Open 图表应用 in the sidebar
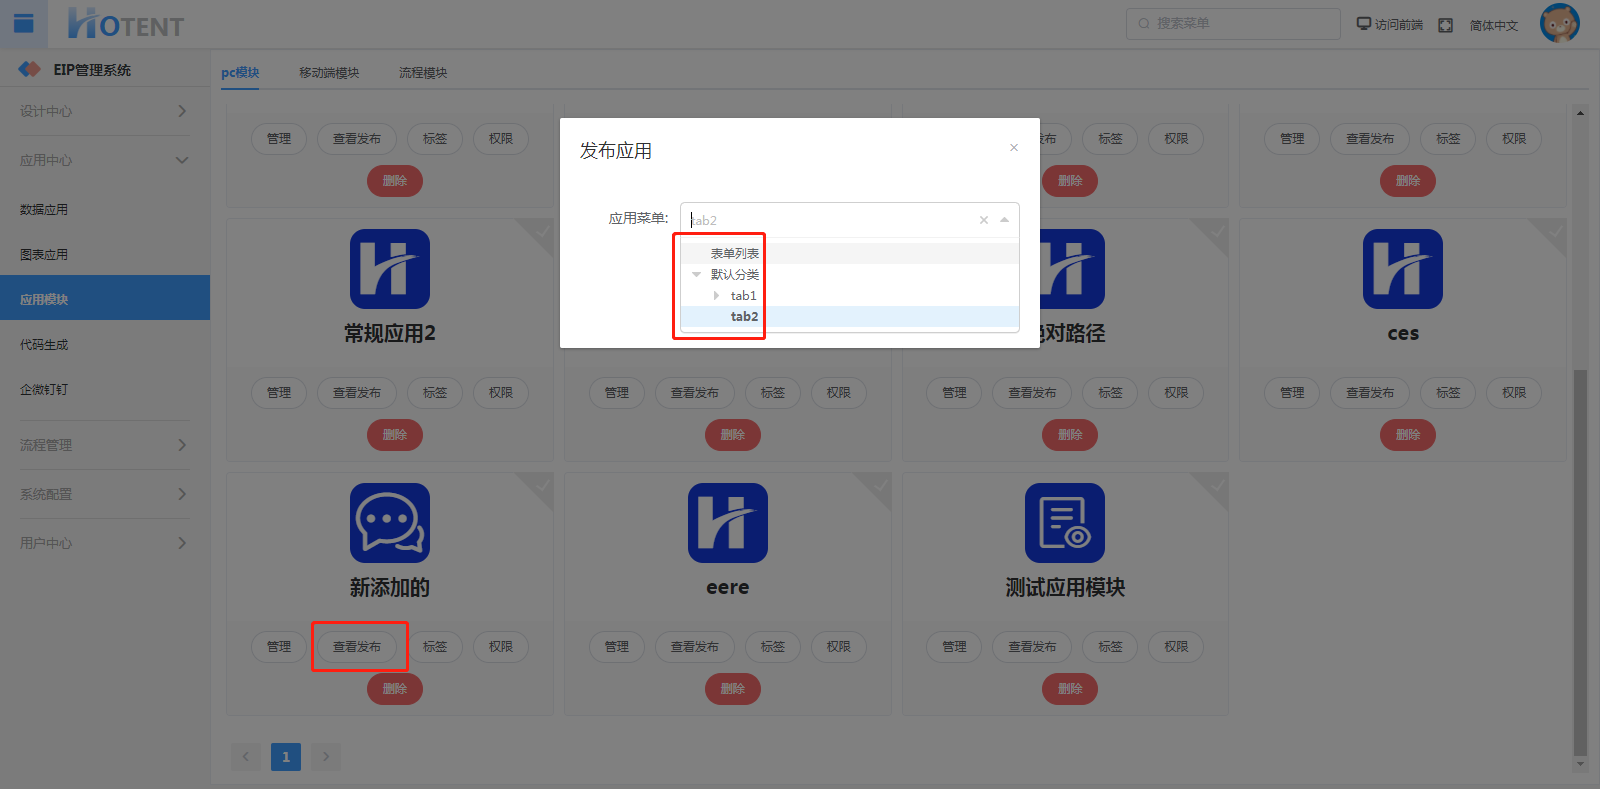1600x789 pixels. click(x=105, y=255)
